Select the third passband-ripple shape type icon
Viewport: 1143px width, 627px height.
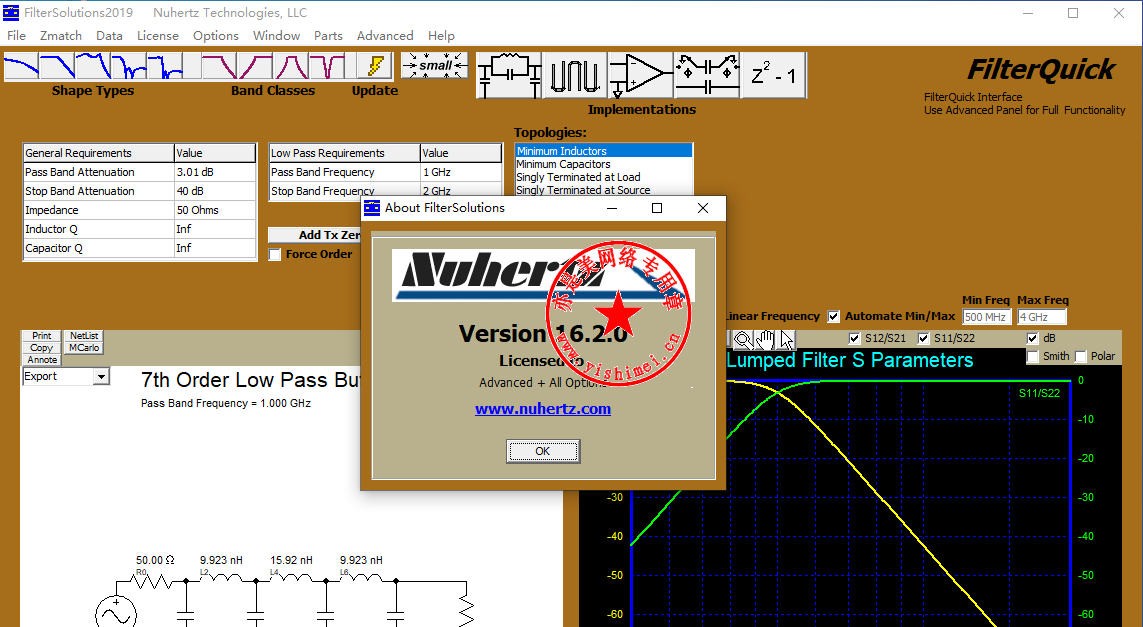pos(93,66)
